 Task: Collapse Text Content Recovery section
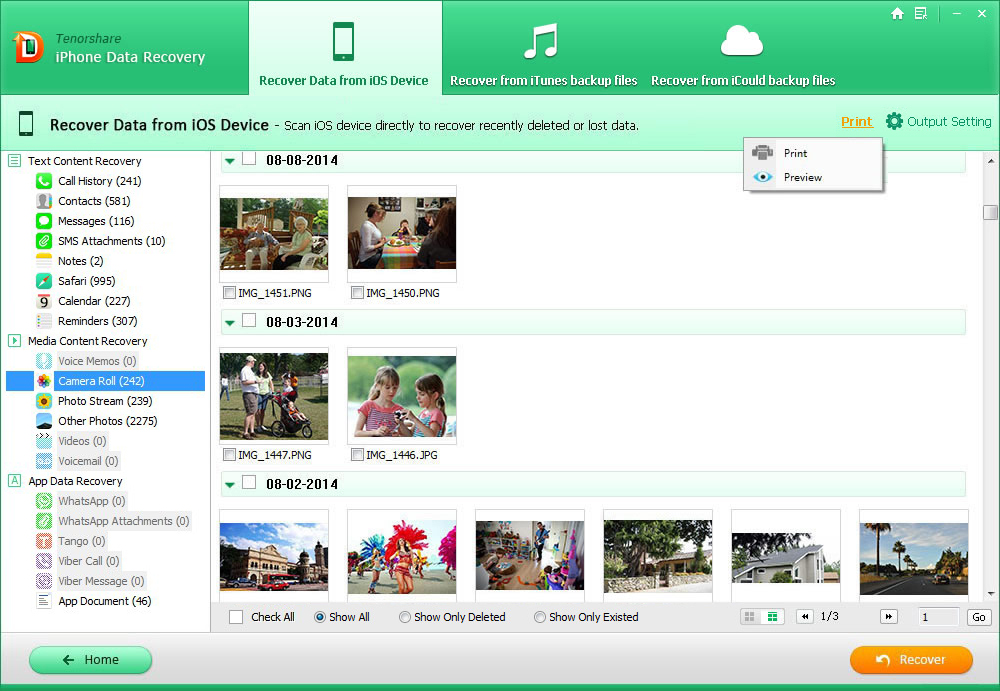[x=14, y=161]
